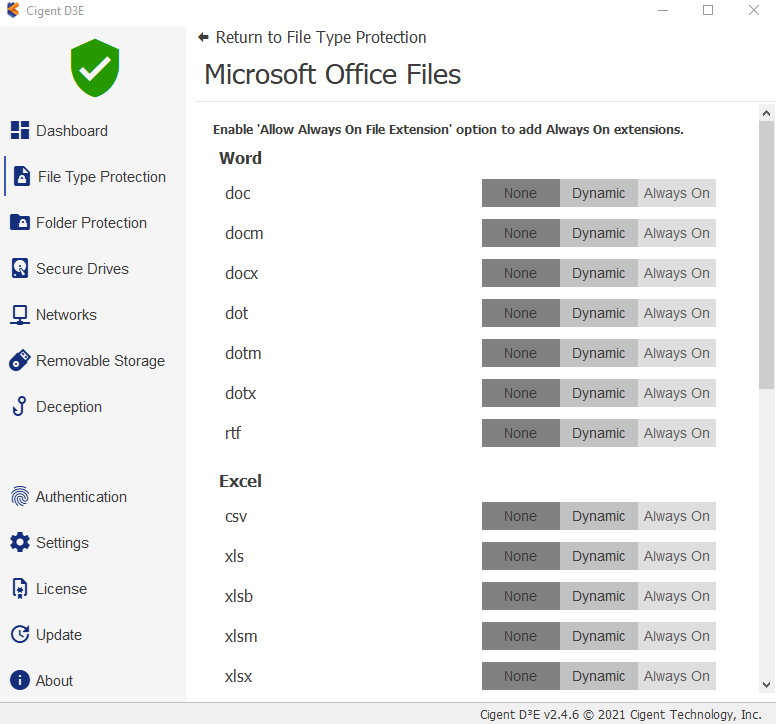Set docm protection to Dynamic
This screenshot has width=776, height=724.
click(x=599, y=233)
